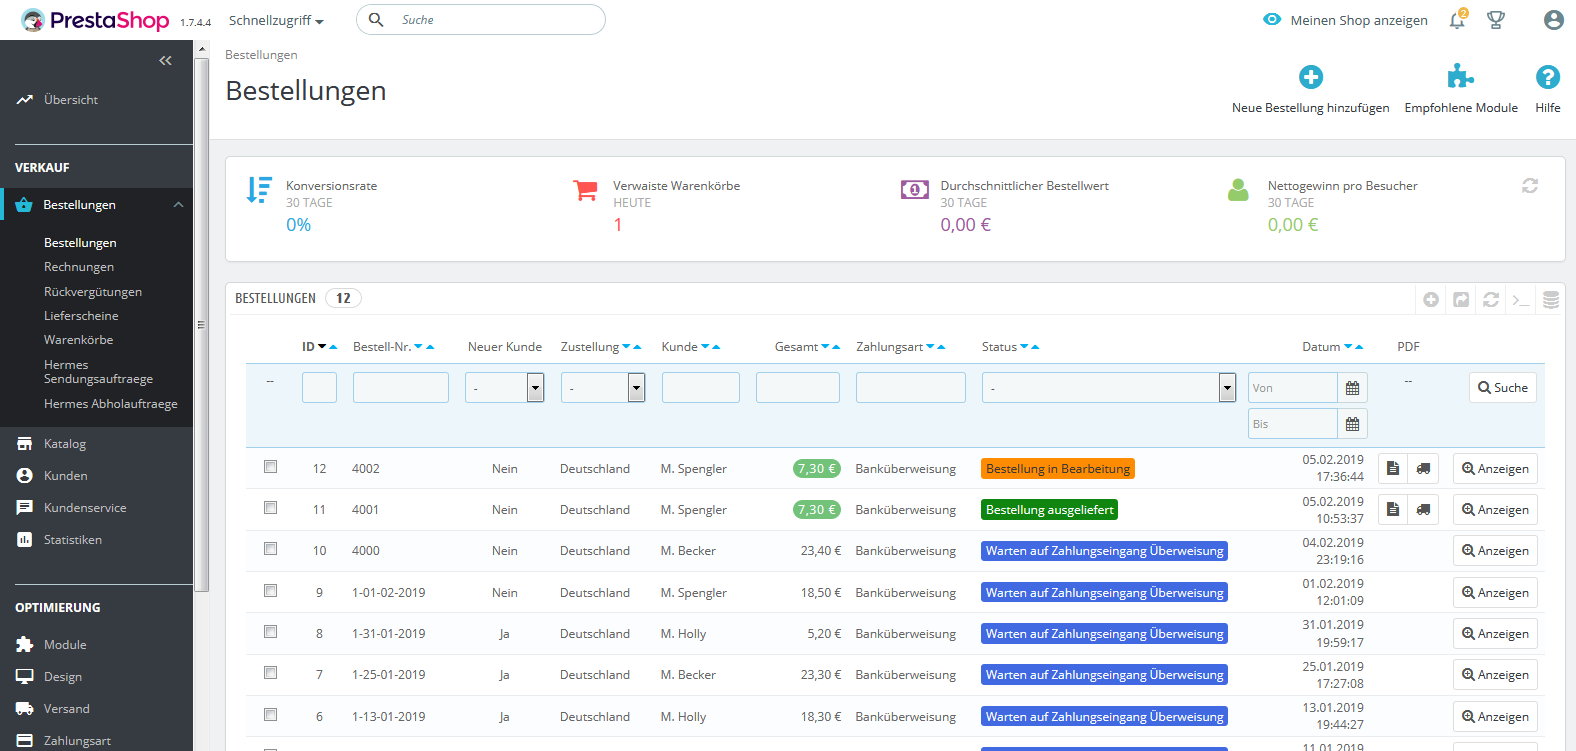Open the Status filter dropdown
The width and height of the screenshot is (1576, 751).
click(1109, 388)
